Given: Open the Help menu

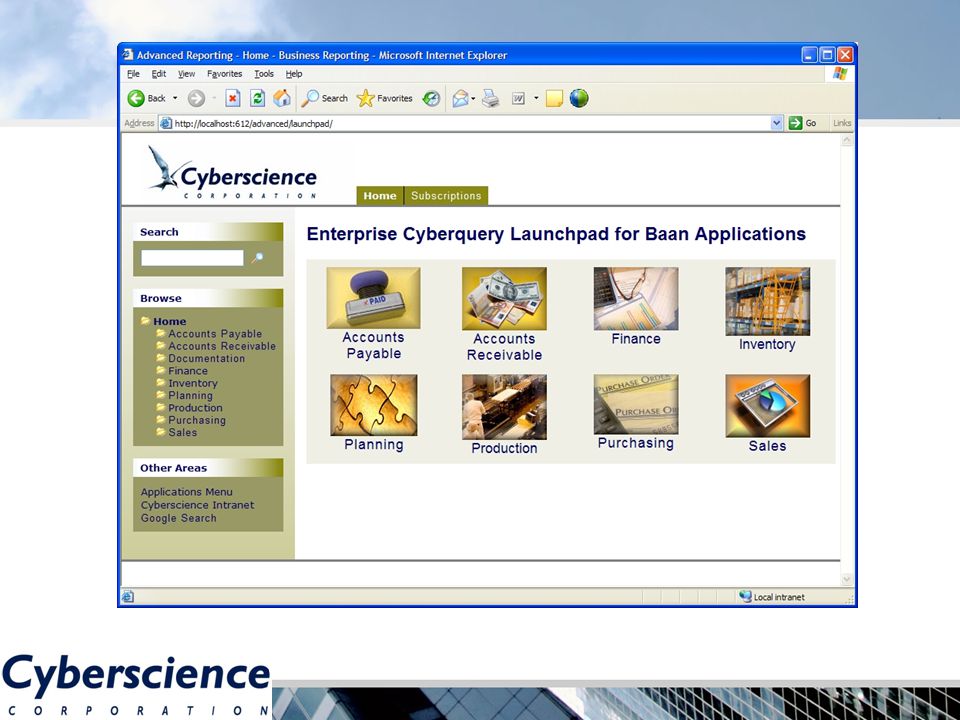Looking at the screenshot, I should coord(294,73).
